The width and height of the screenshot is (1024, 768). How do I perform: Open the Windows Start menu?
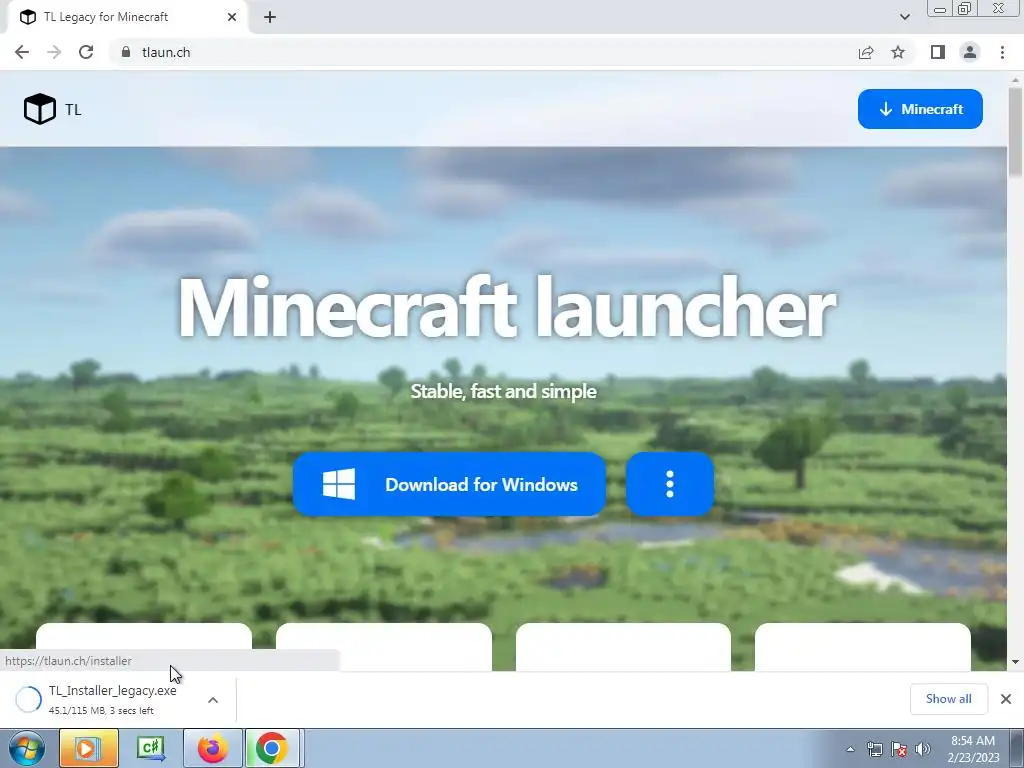coord(27,748)
